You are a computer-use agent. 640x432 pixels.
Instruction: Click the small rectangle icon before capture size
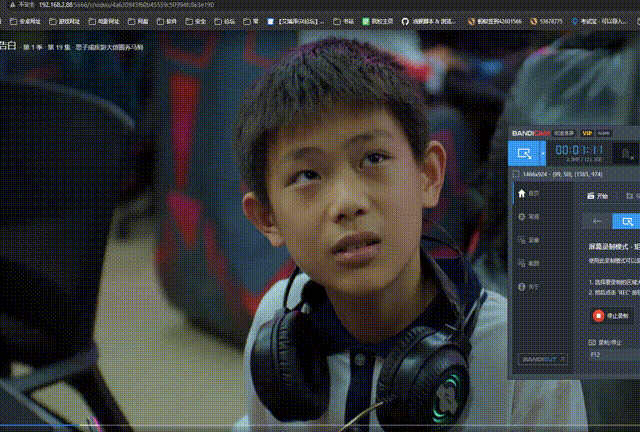click(x=516, y=174)
